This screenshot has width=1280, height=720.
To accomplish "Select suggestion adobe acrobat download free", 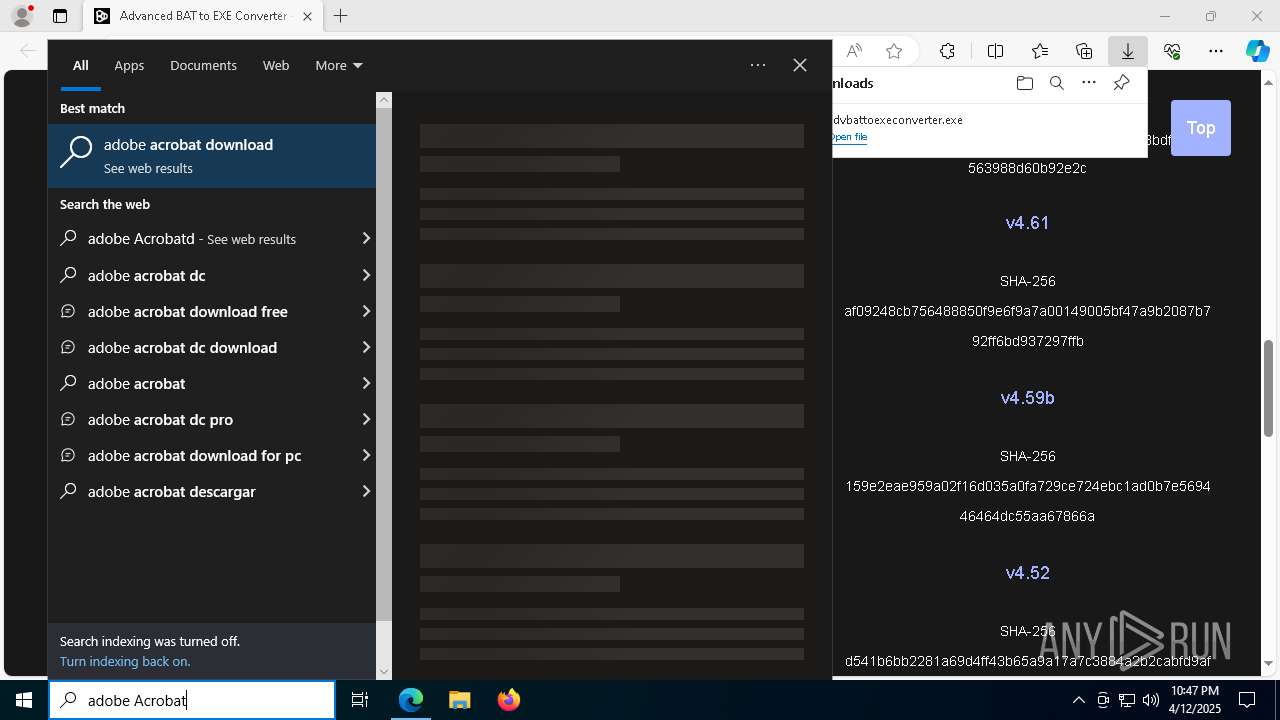I will coord(202,311).
